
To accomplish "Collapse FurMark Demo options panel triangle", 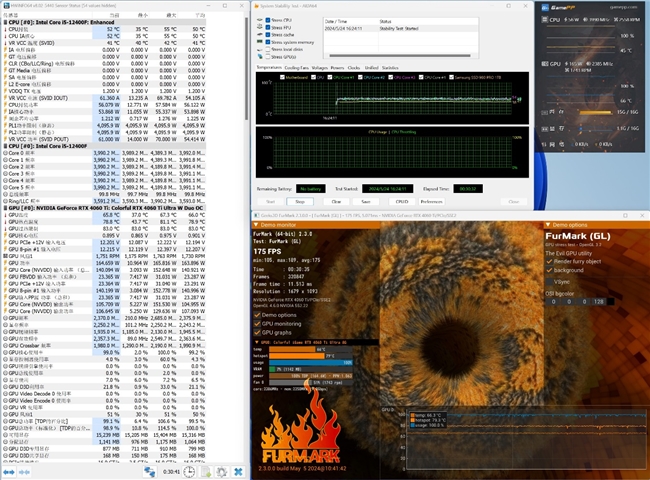I will 548,225.
